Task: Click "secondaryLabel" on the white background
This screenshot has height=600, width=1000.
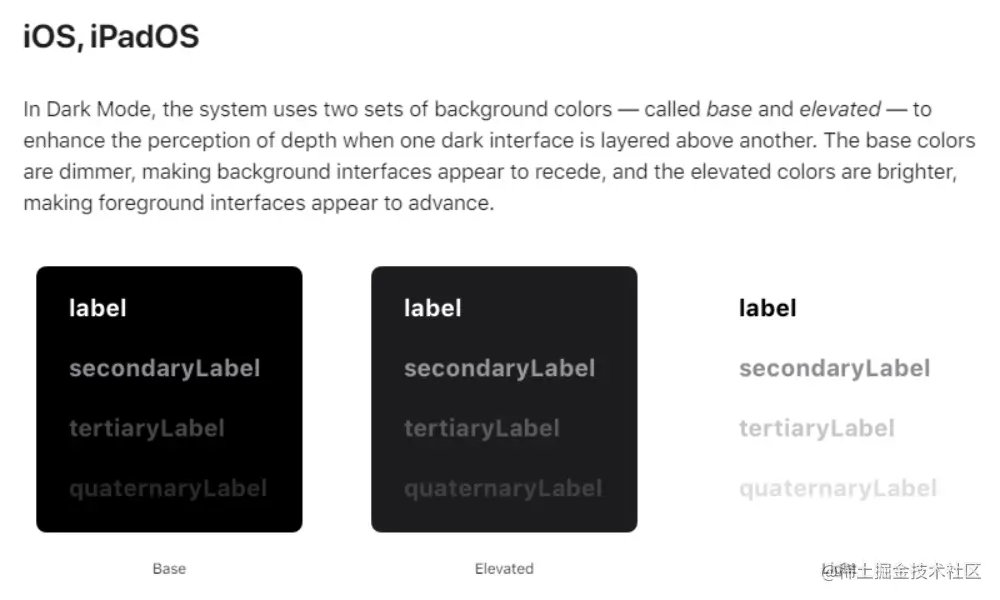Action: pyautogui.click(x=834, y=368)
